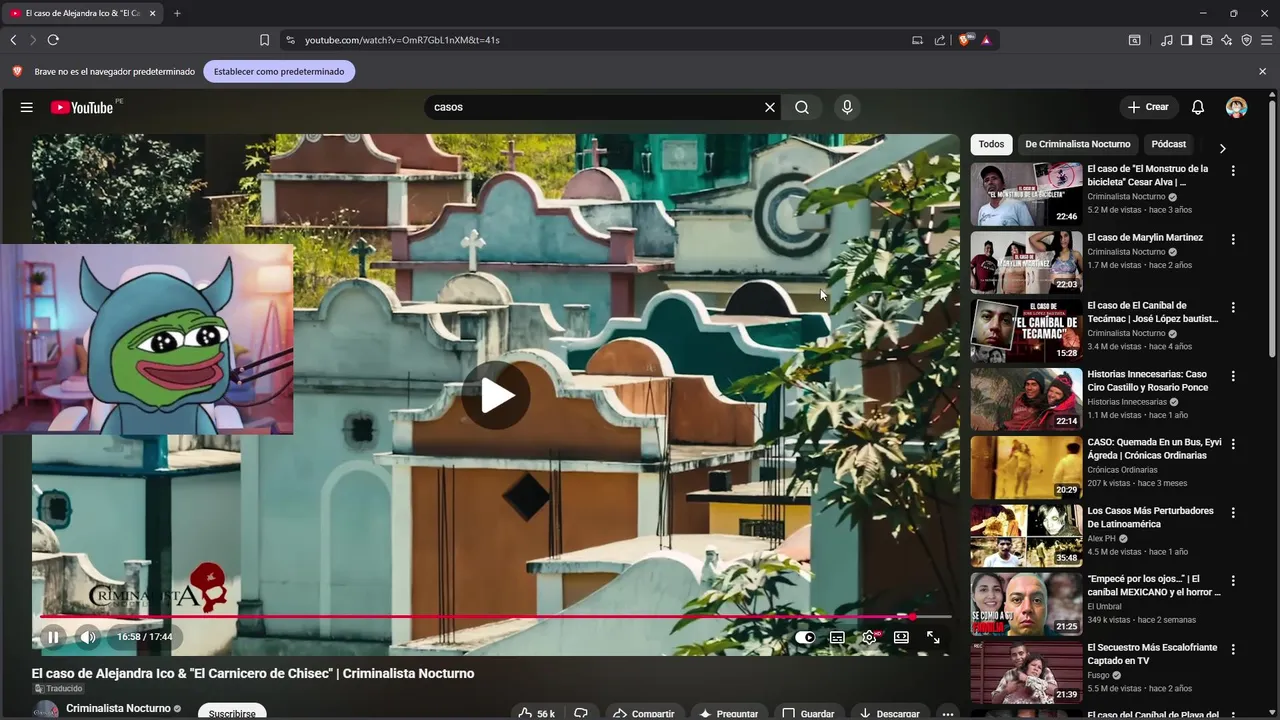Click the Preguntar button
The height and width of the screenshot is (720, 1280).
pyautogui.click(x=729, y=713)
